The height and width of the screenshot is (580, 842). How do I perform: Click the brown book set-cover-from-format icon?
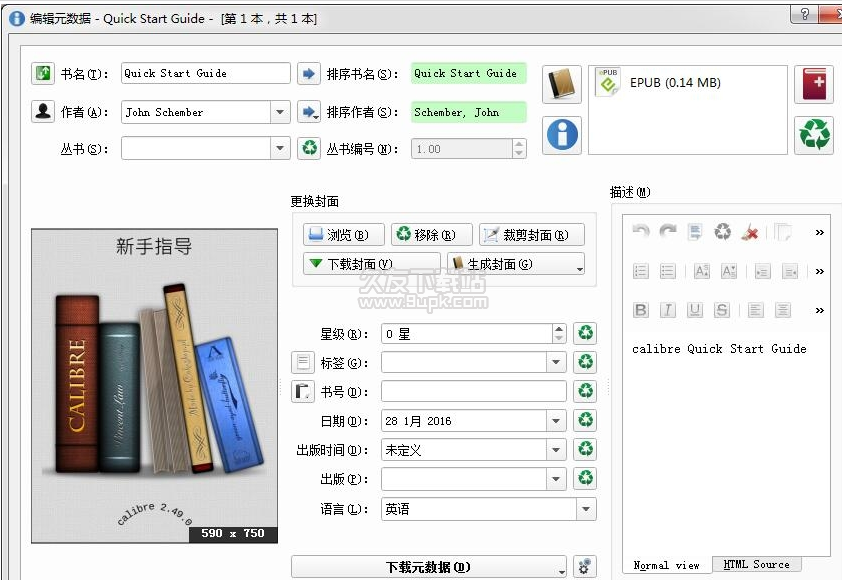click(x=562, y=84)
